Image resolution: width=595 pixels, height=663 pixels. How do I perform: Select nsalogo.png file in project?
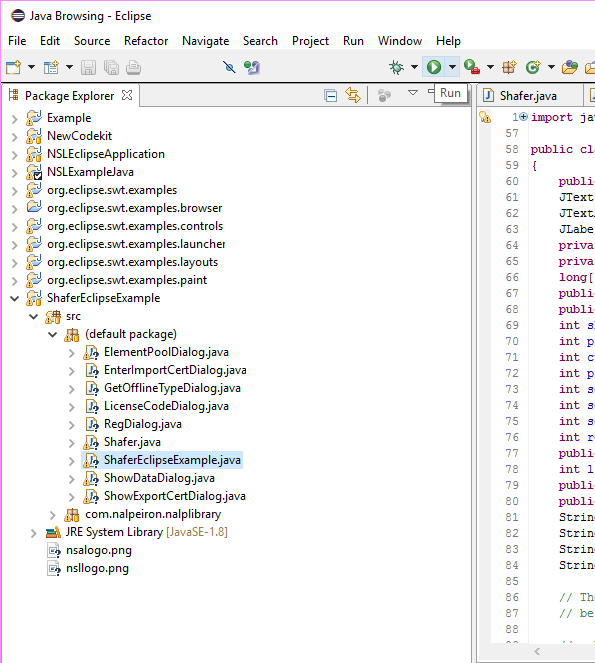(99, 551)
